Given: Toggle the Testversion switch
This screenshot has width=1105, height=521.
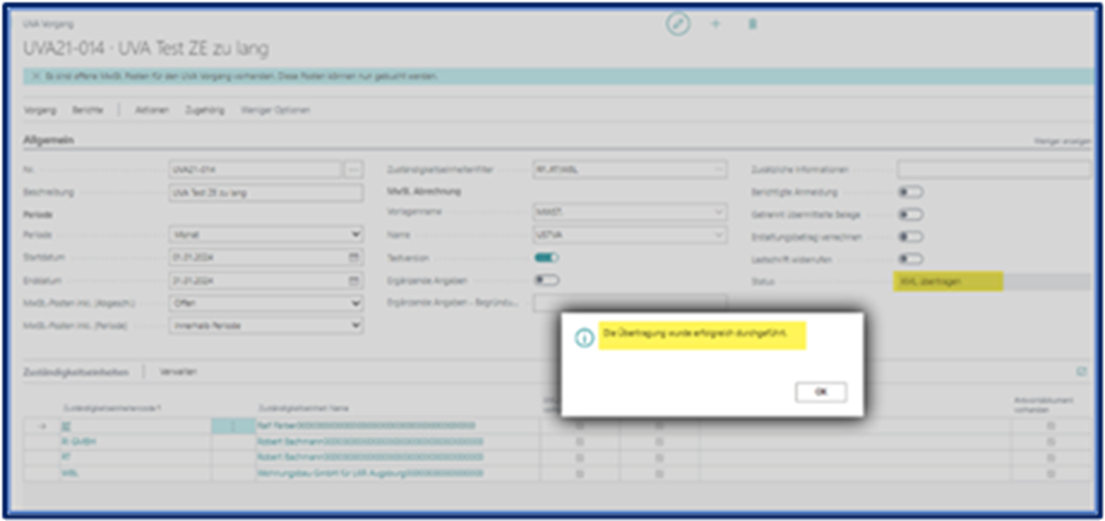Looking at the screenshot, I should [546, 257].
